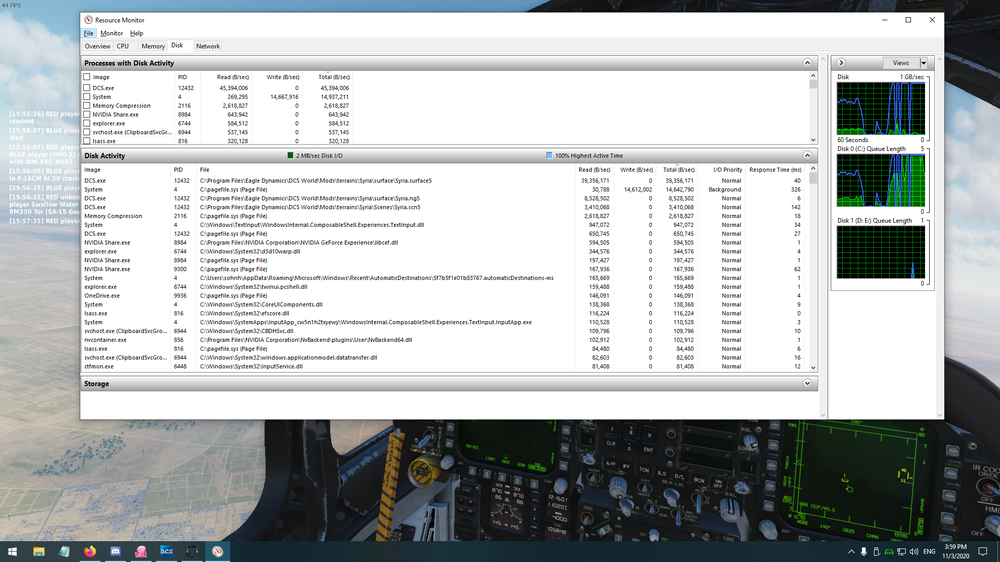Open File Explorer from the taskbar
This screenshot has height=562, width=1000.
38,551
